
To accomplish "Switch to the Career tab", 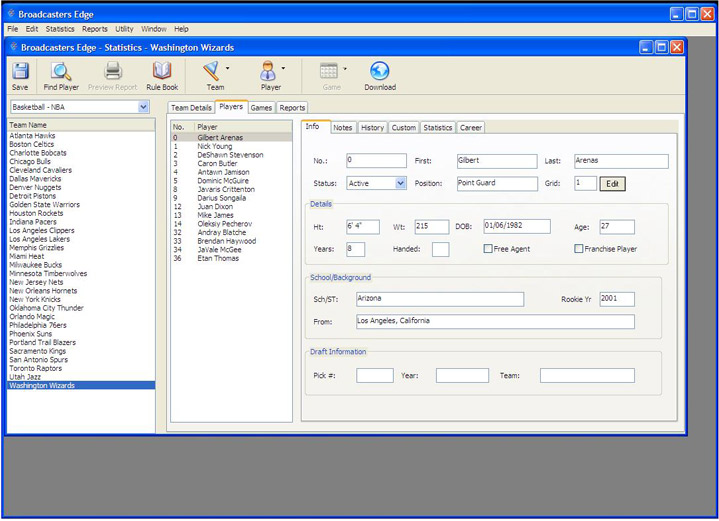I will click(470, 127).
